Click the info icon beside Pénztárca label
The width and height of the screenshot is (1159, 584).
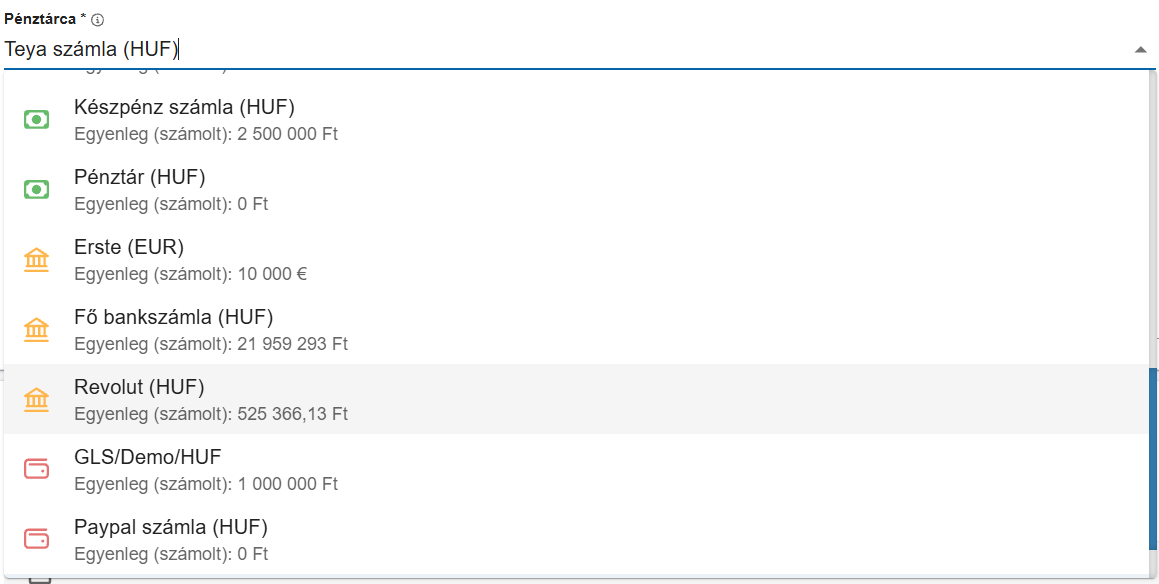tap(97, 20)
